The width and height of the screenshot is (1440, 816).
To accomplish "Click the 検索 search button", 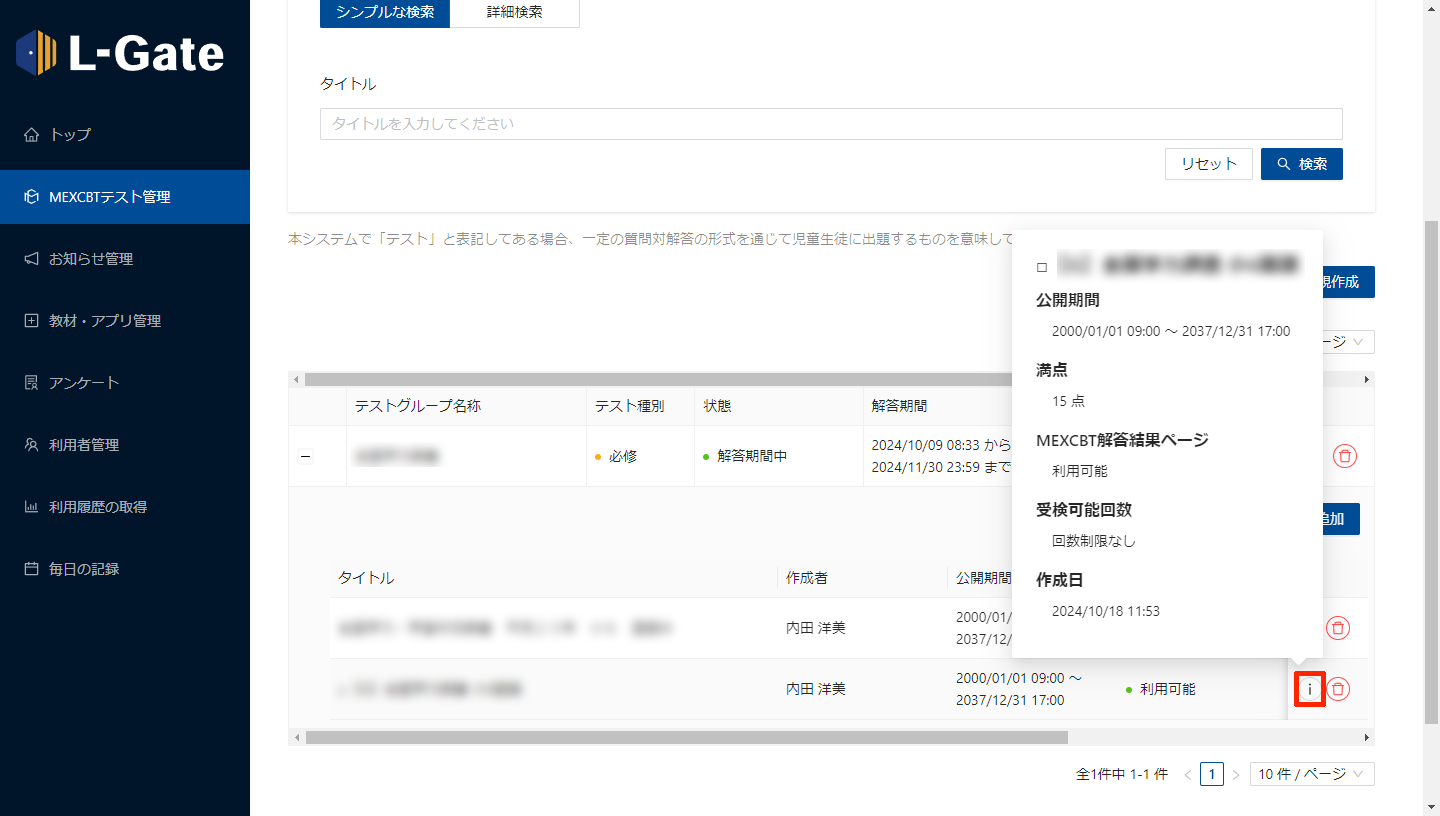I will [x=1301, y=164].
